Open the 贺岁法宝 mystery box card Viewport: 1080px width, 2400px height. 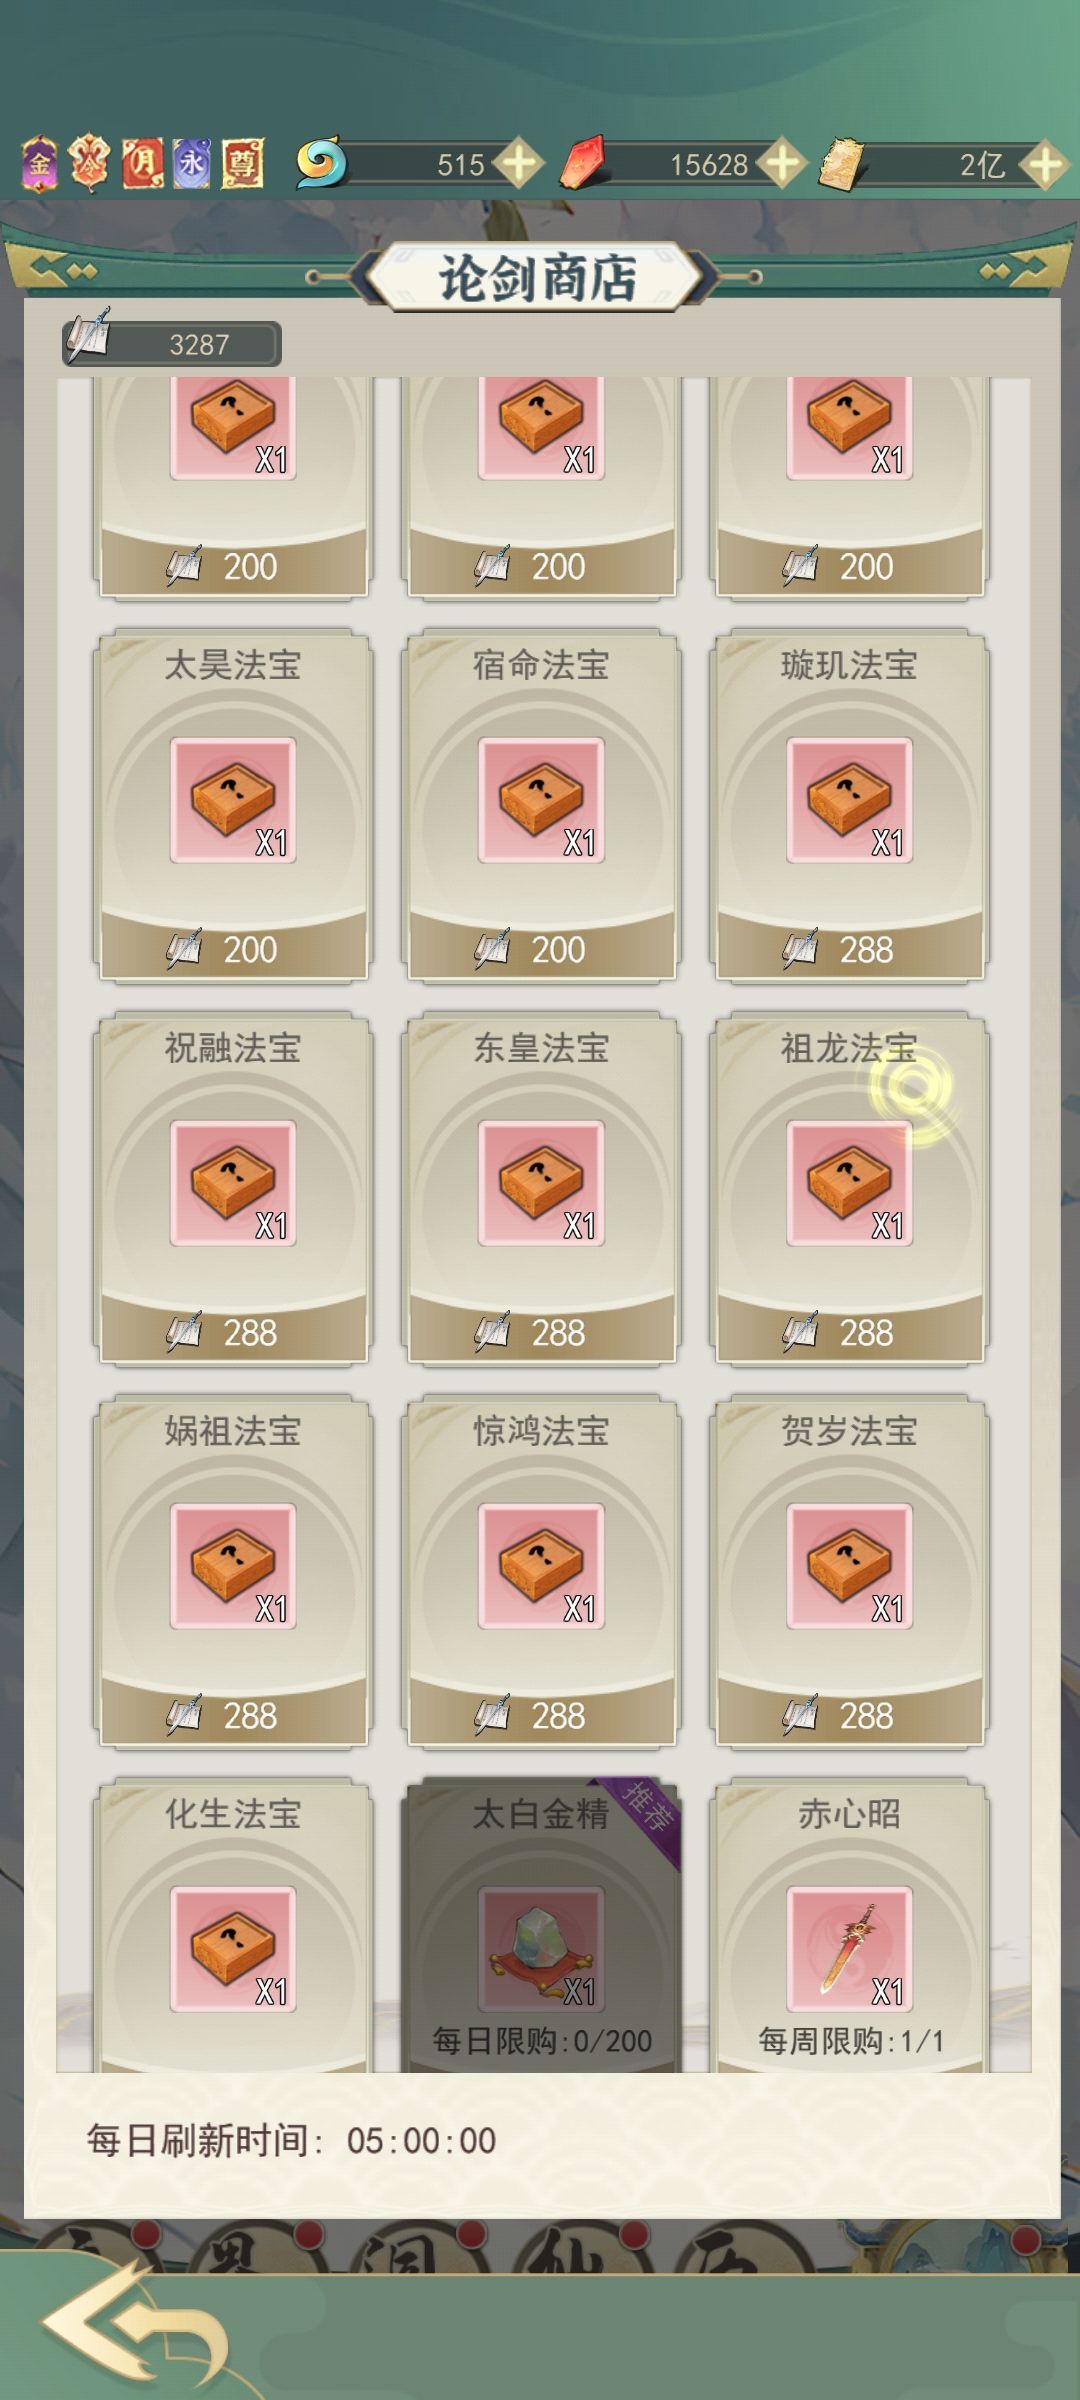849,1570
